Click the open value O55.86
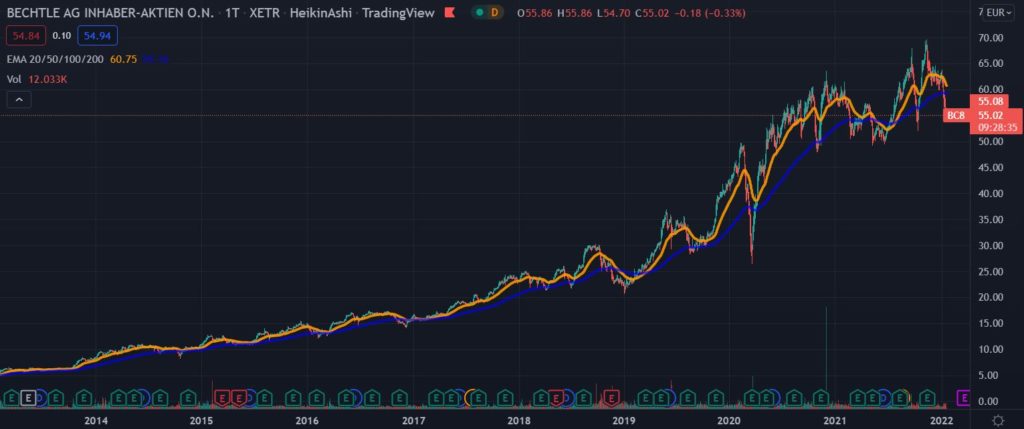This screenshot has width=1024, height=429. pos(534,13)
